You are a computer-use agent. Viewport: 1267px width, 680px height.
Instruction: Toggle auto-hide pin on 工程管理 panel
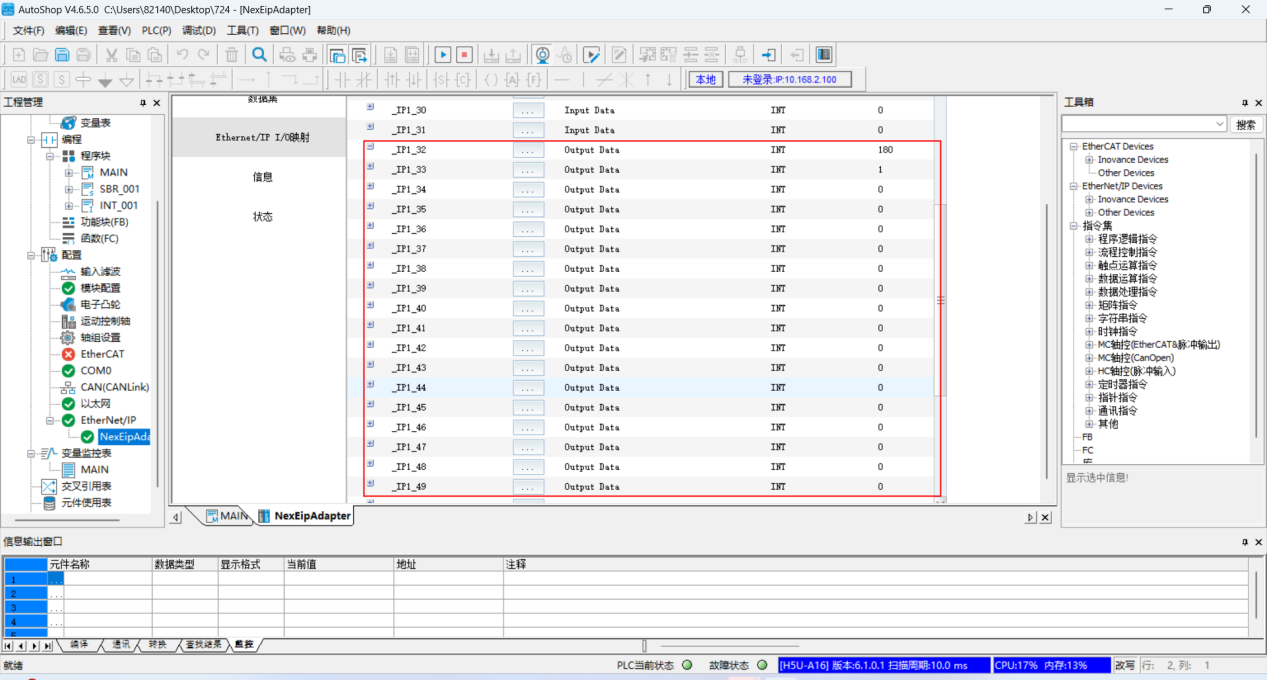[143, 103]
